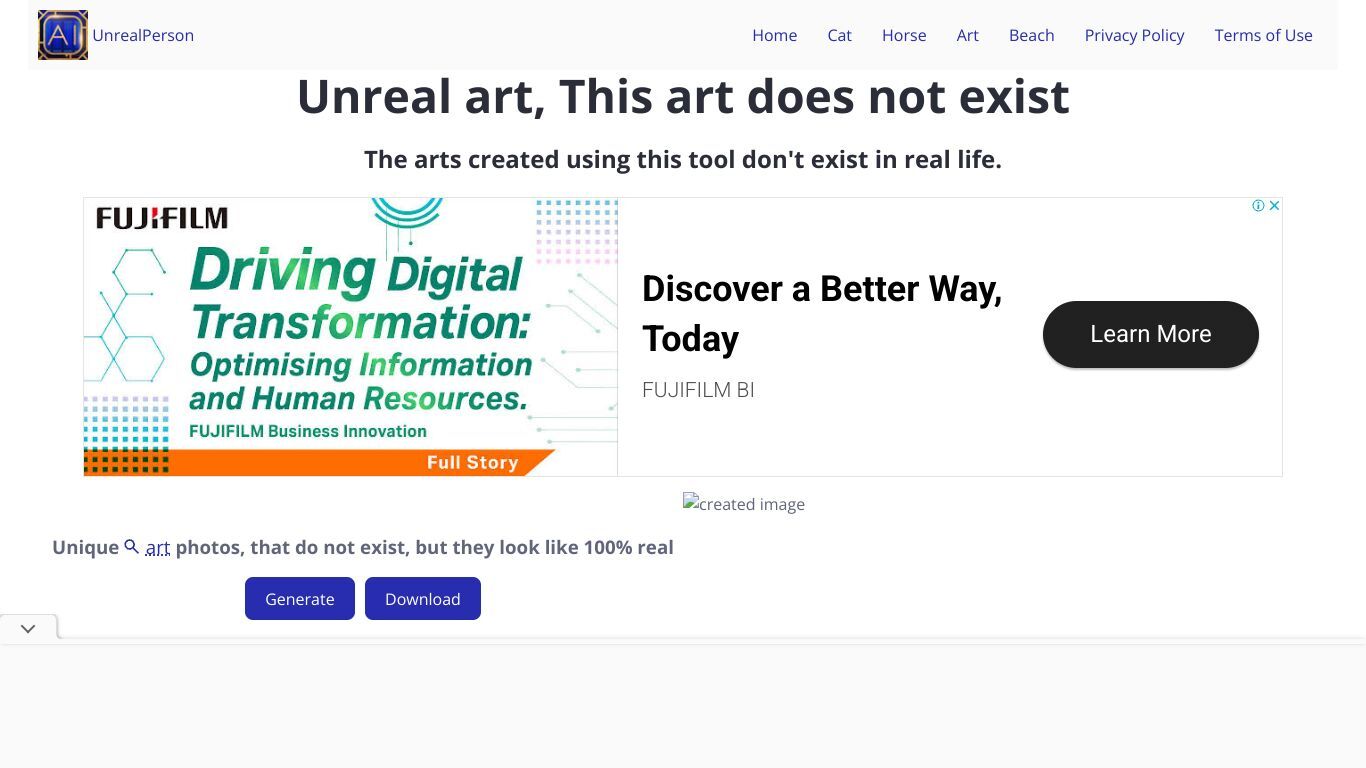Open the ad info icon

click(x=1258, y=206)
